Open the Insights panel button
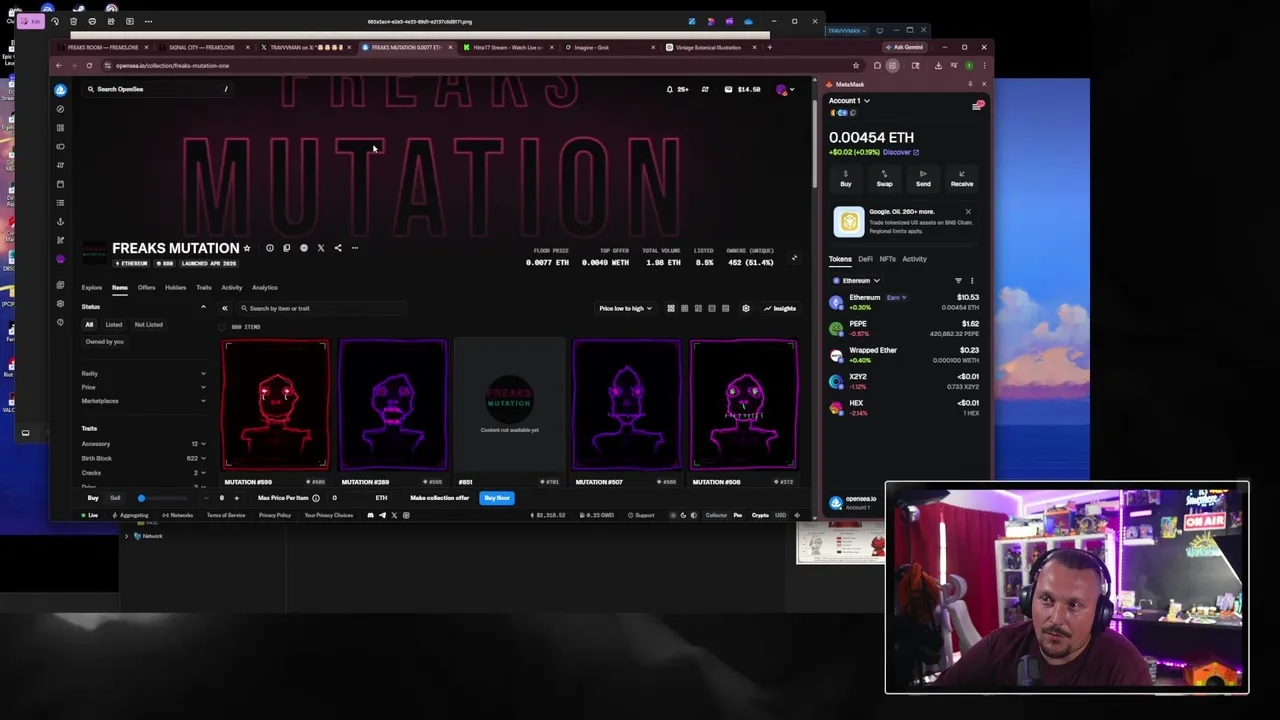This screenshot has width=1280, height=720. pyautogui.click(x=780, y=308)
